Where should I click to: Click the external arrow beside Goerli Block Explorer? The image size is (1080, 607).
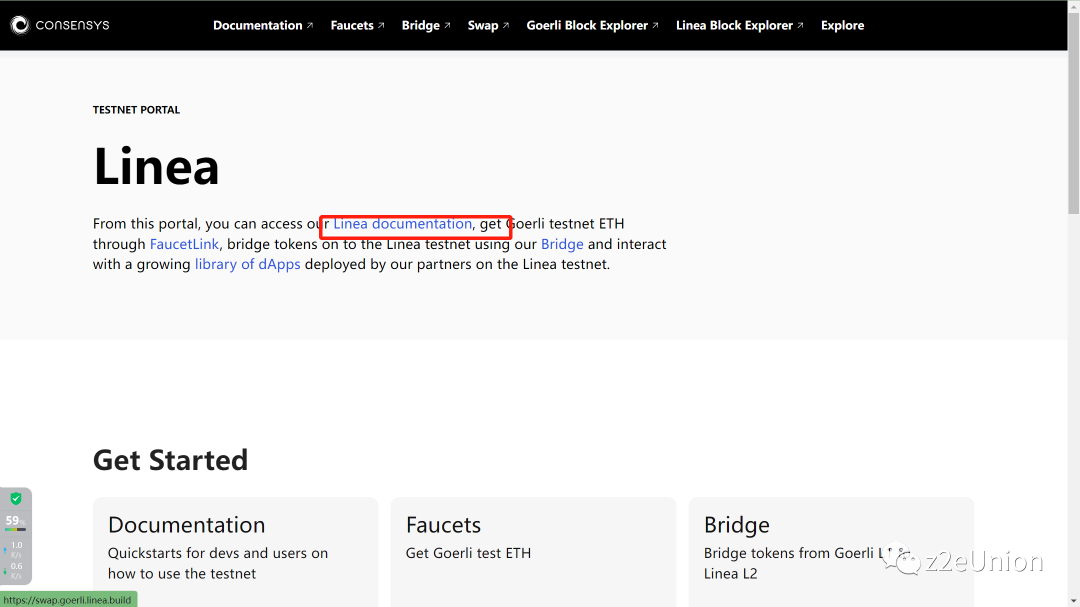655,25
